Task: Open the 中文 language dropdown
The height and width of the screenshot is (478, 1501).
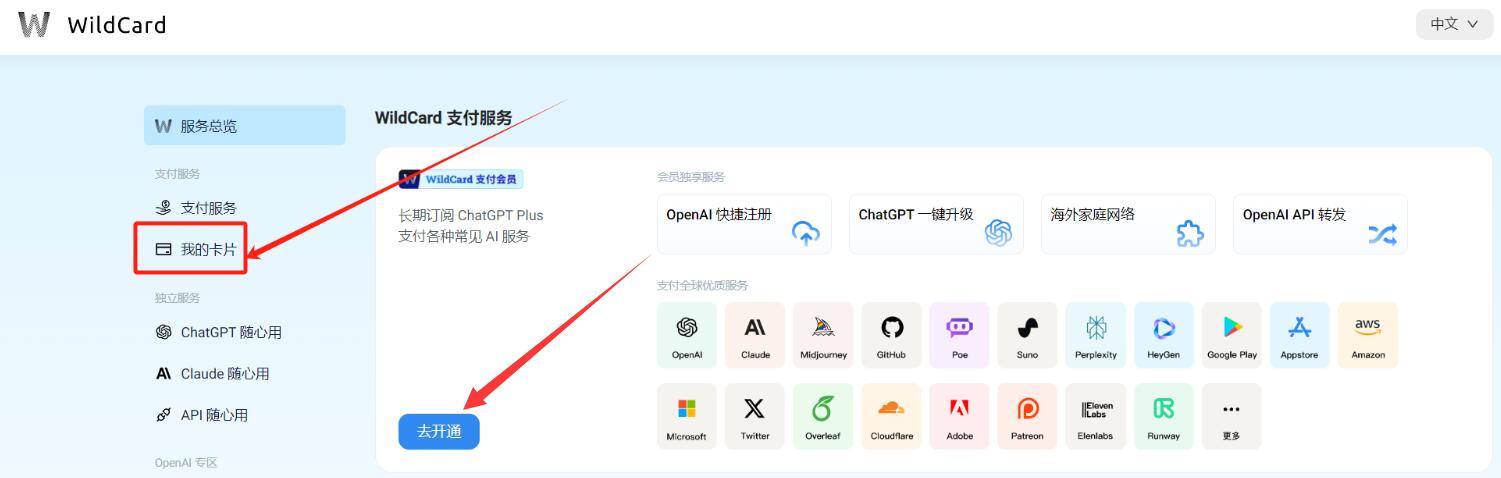Action: click(1453, 24)
